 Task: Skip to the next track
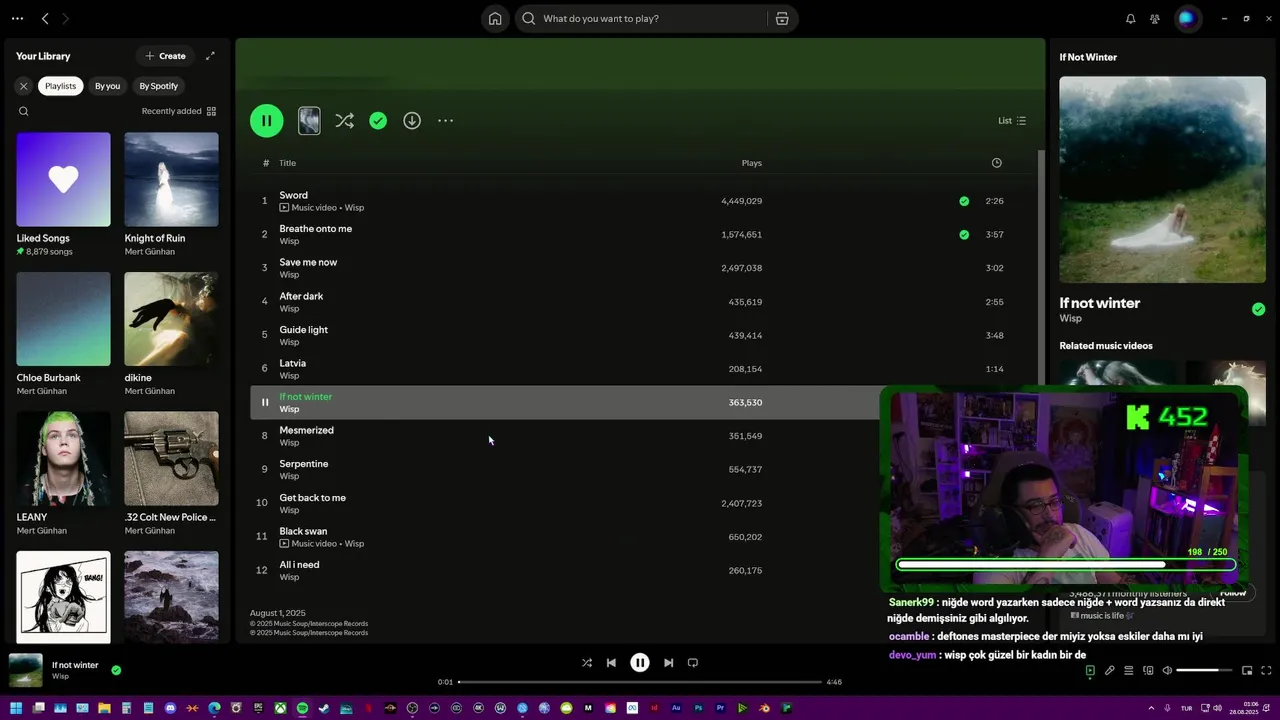668,662
